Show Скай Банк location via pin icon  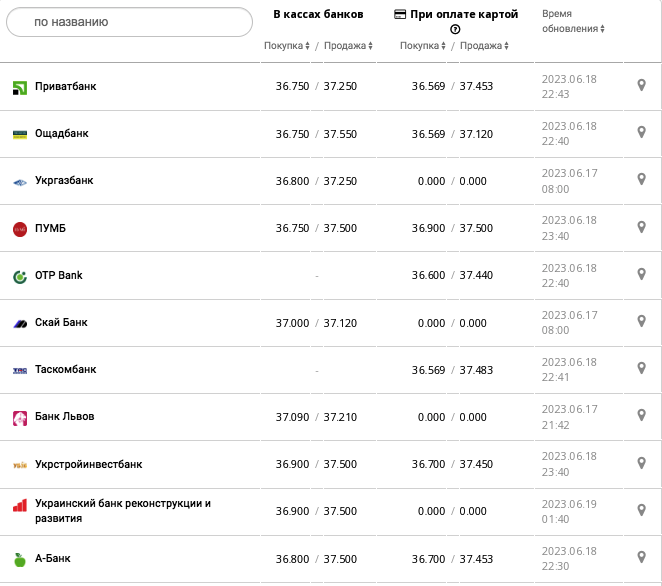(x=642, y=322)
